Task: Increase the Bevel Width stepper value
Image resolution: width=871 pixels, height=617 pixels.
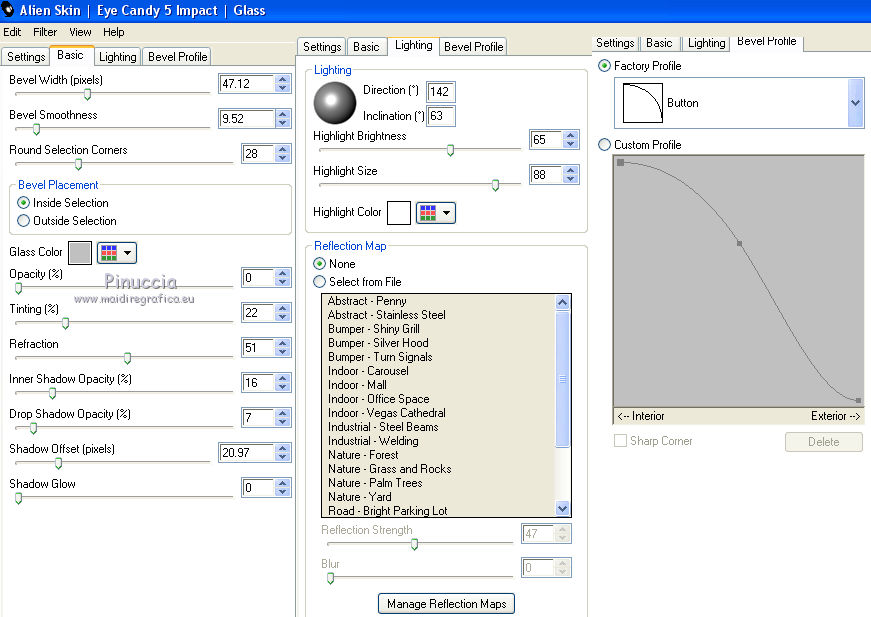Action: click(283, 79)
